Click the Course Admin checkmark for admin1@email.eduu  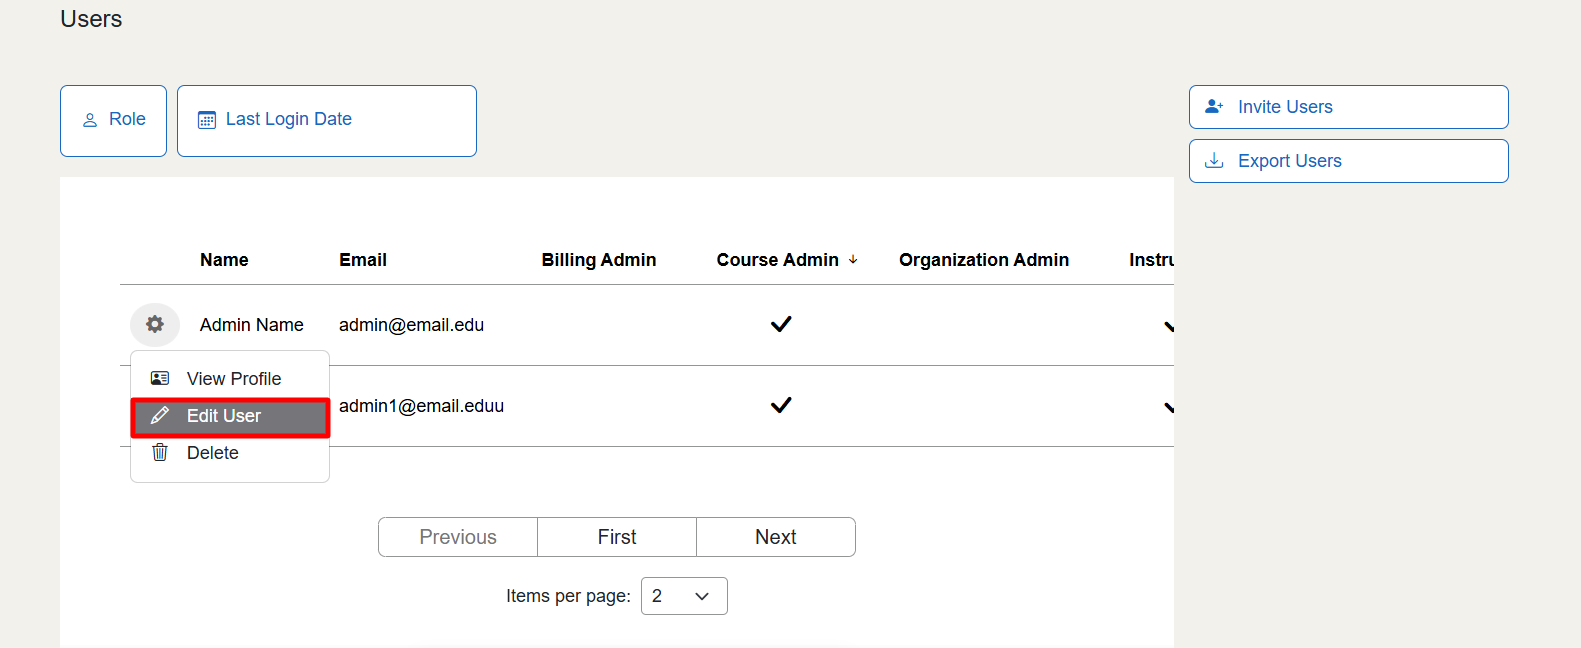coord(781,405)
